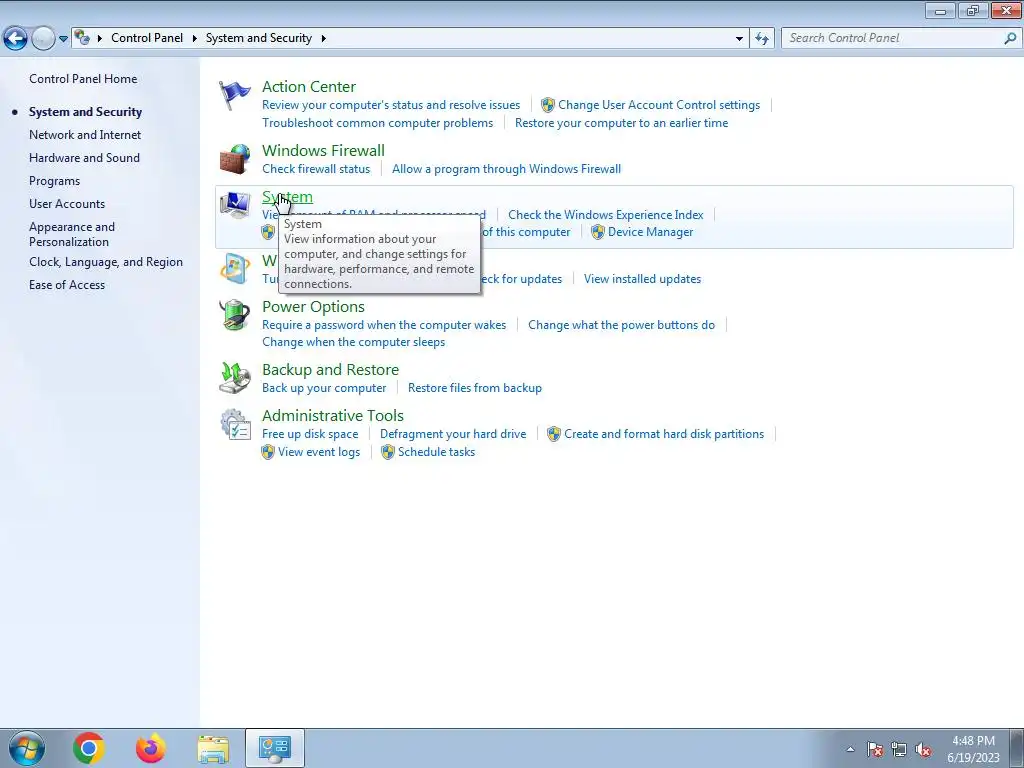Open View event logs link

pyautogui.click(x=319, y=452)
